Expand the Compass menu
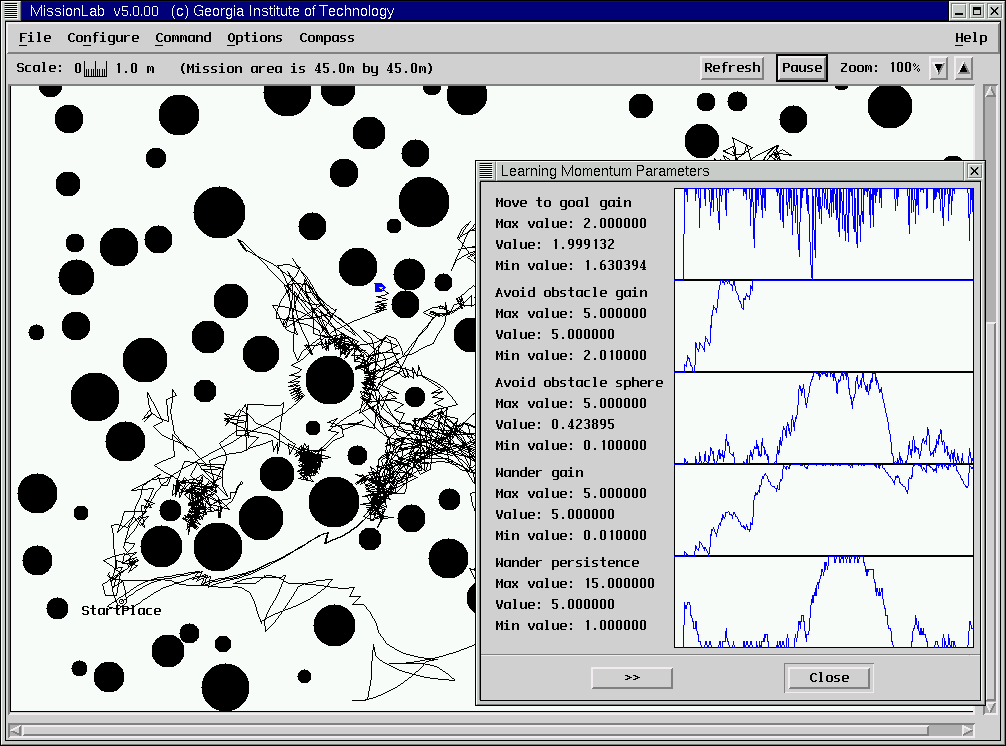 (x=327, y=38)
